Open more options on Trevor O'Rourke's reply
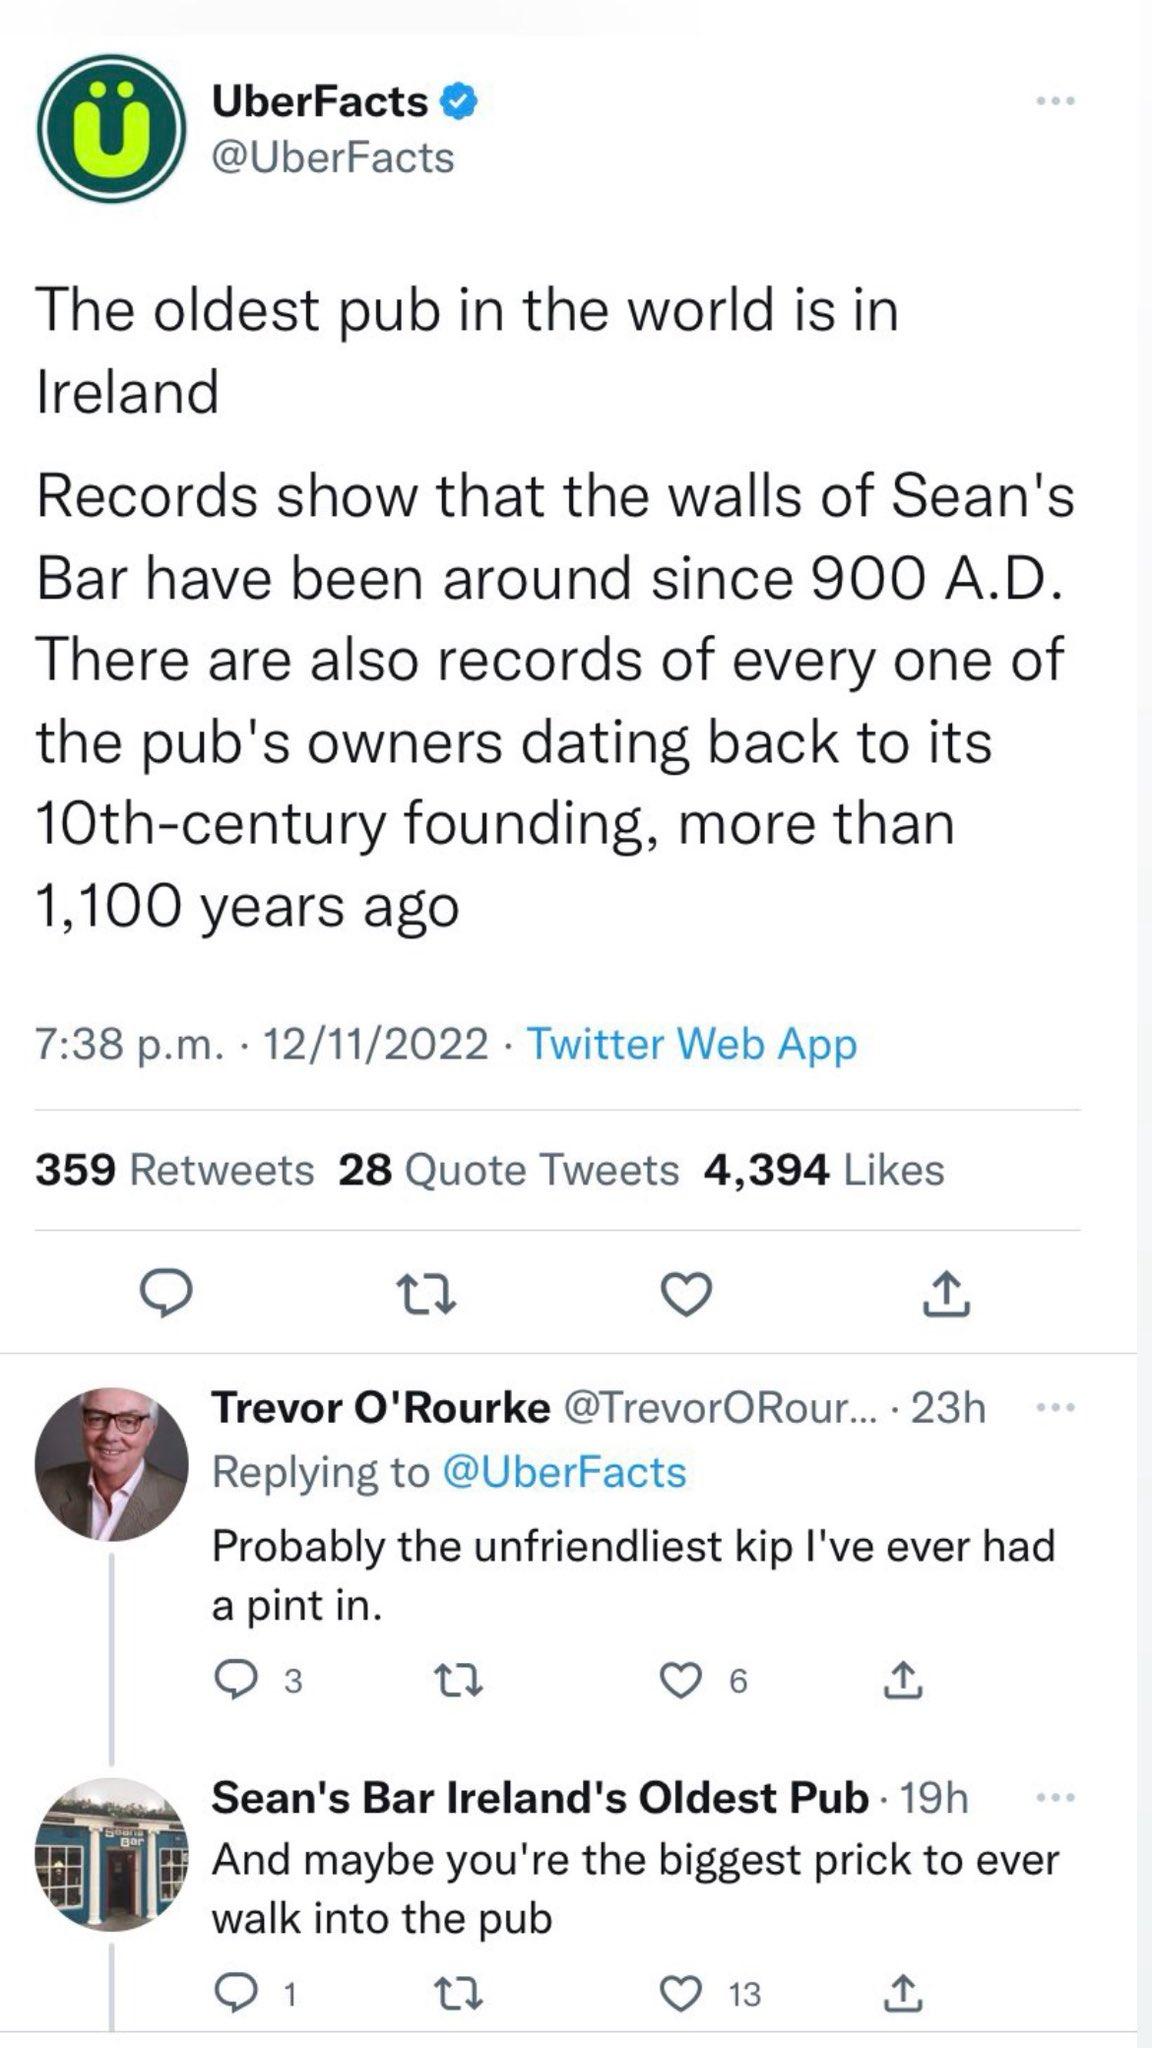This screenshot has height=2048, width=1152. [x=1055, y=1408]
